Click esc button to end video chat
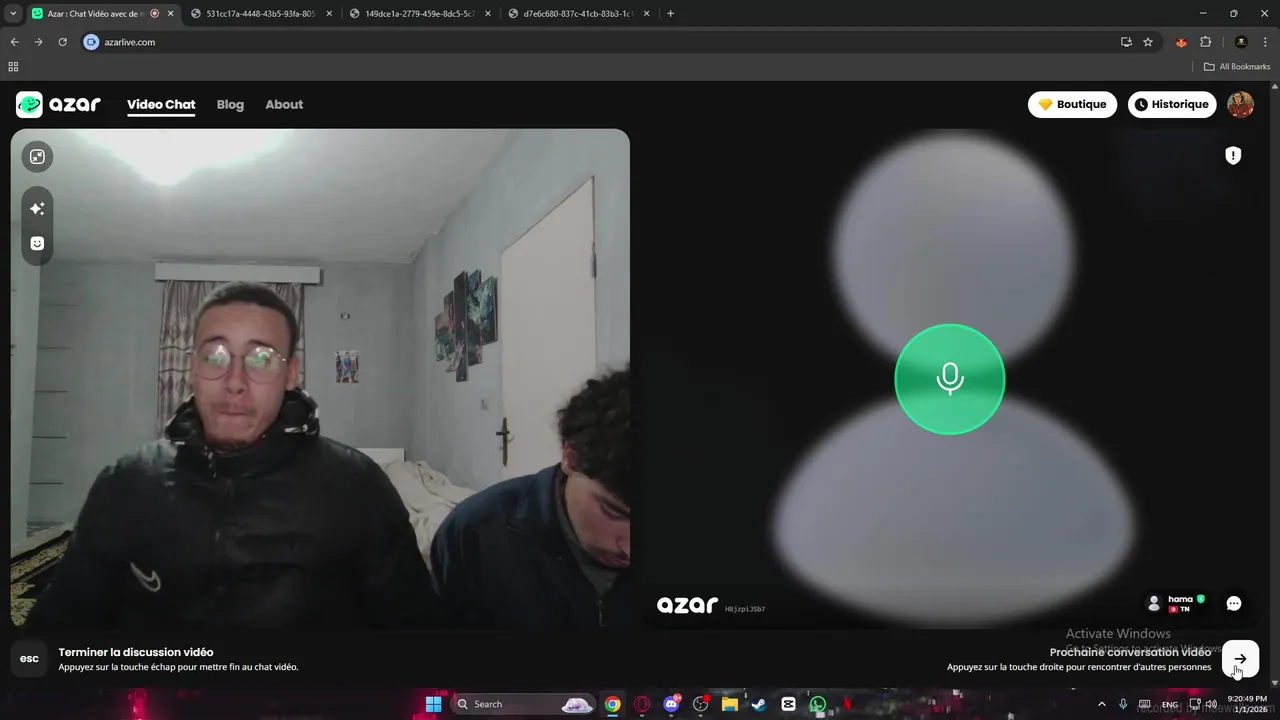Screen dimensions: 1280x720 click(x=30, y=659)
